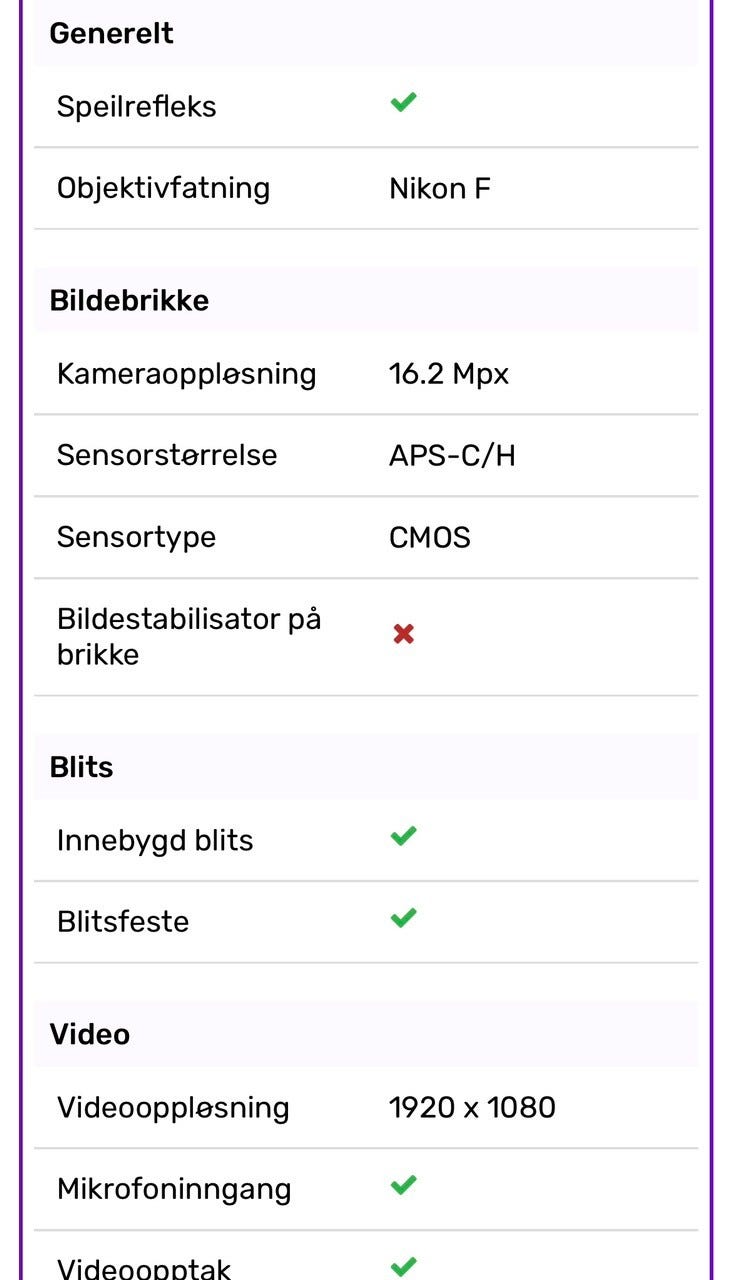Click the CMOS sensor type value
The width and height of the screenshot is (732, 1280).
click(x=430, y=537)
